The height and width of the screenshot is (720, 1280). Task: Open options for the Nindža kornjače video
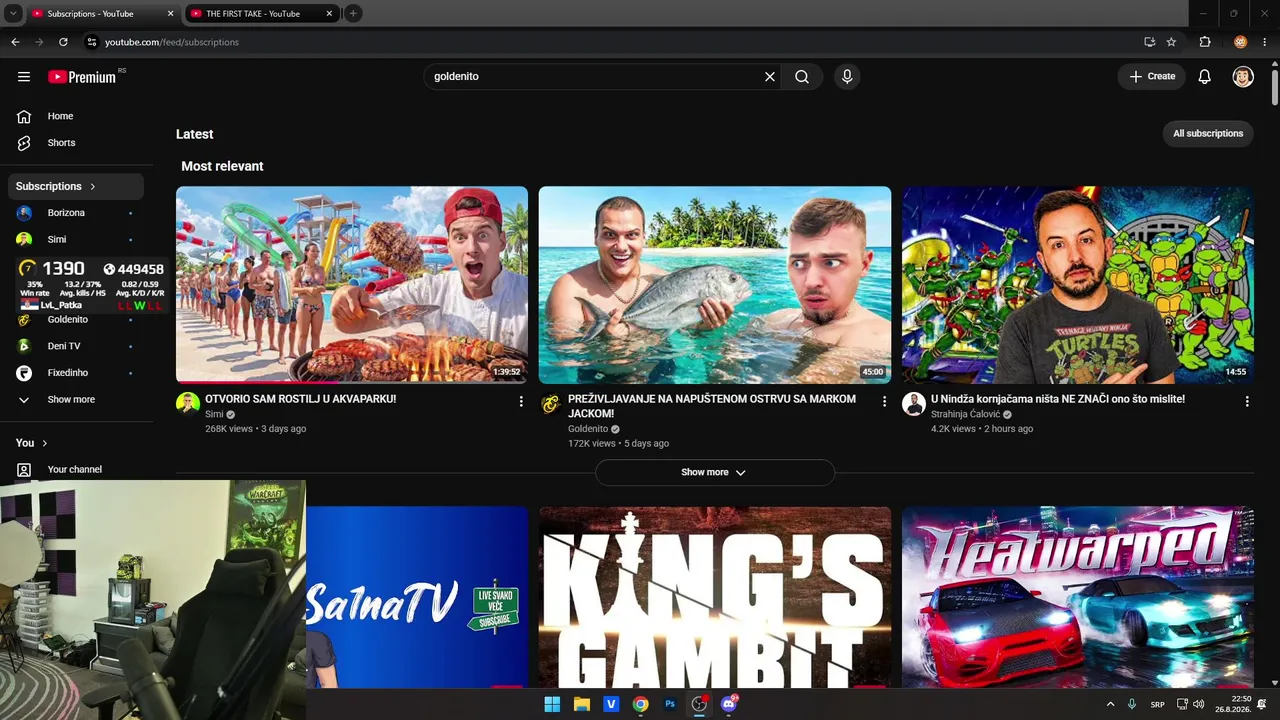pyautogui.click(x=1247, y=401)
